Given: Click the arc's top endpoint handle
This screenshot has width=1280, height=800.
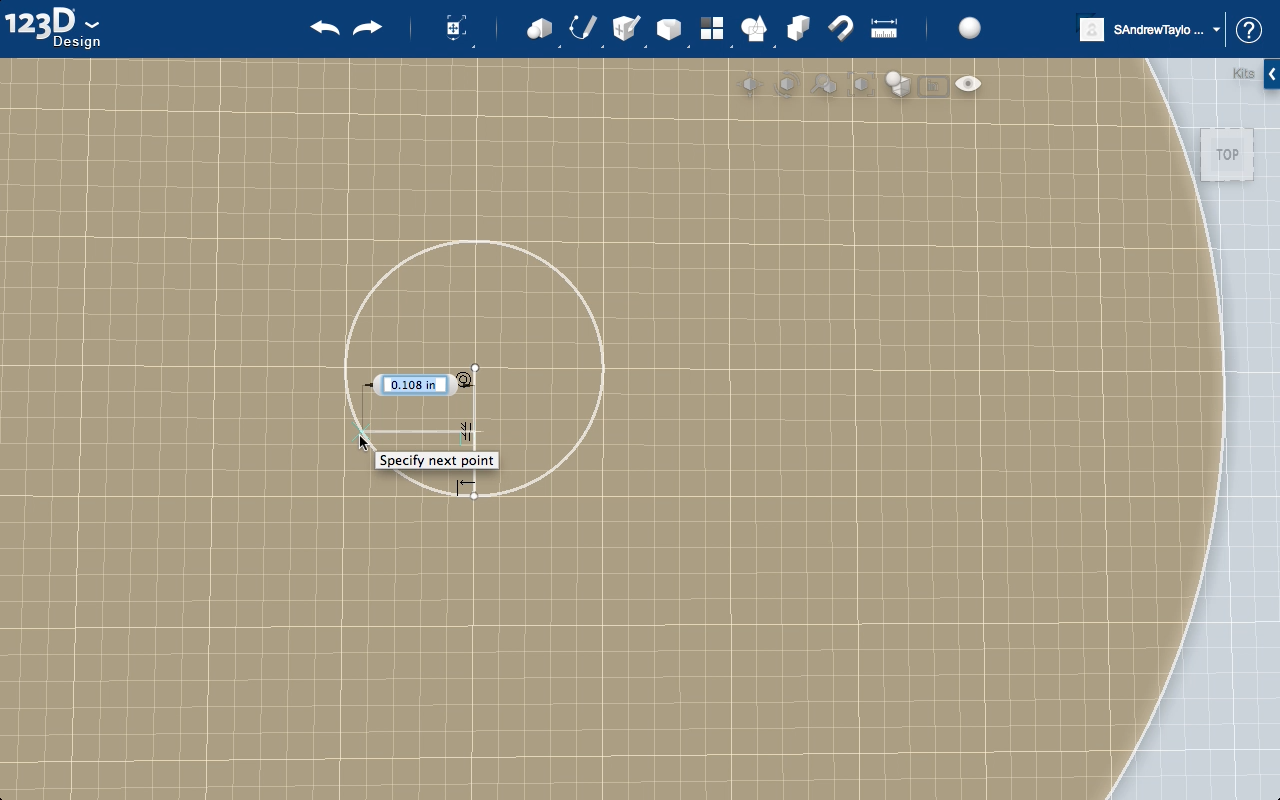Looking at the screenshot, I should 475,368.
